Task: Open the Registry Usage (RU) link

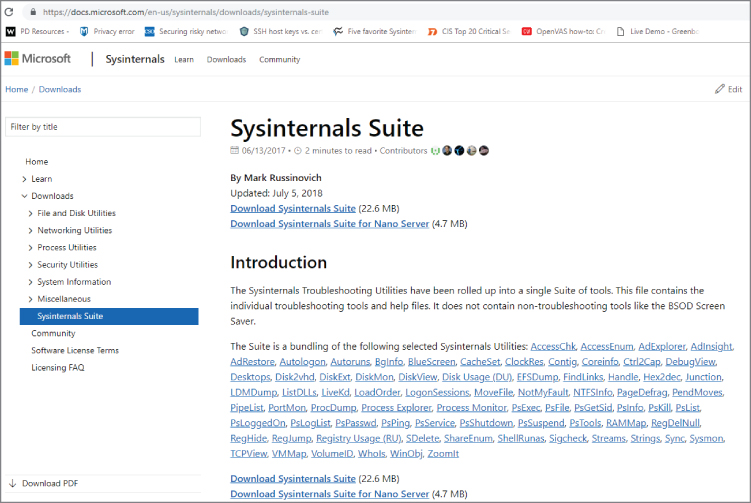Action: 359,438
